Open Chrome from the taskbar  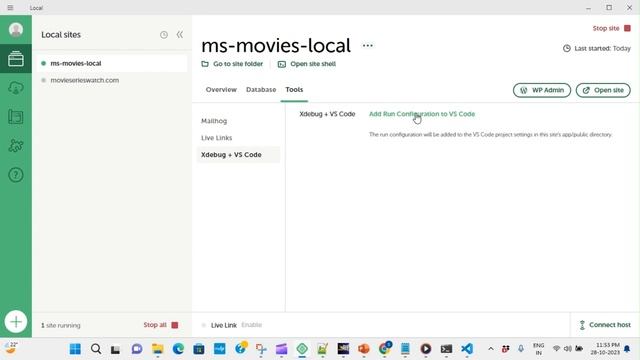[384, 349]
